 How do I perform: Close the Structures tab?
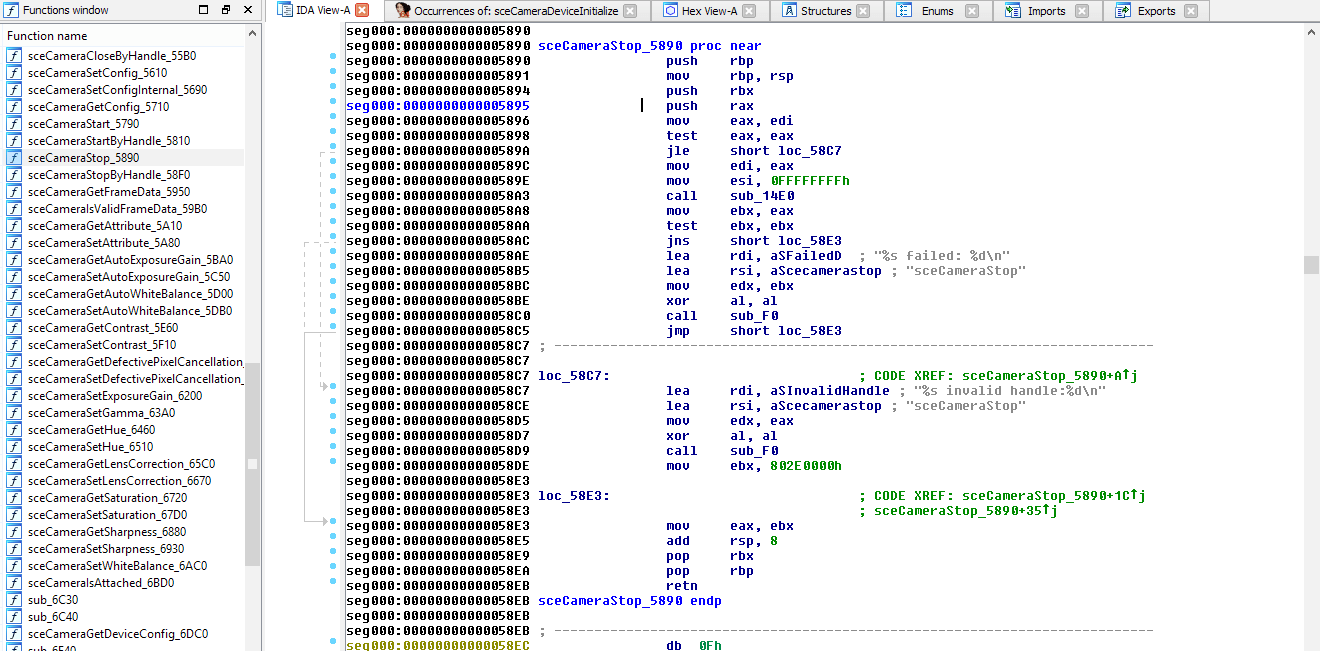[863, 11]
